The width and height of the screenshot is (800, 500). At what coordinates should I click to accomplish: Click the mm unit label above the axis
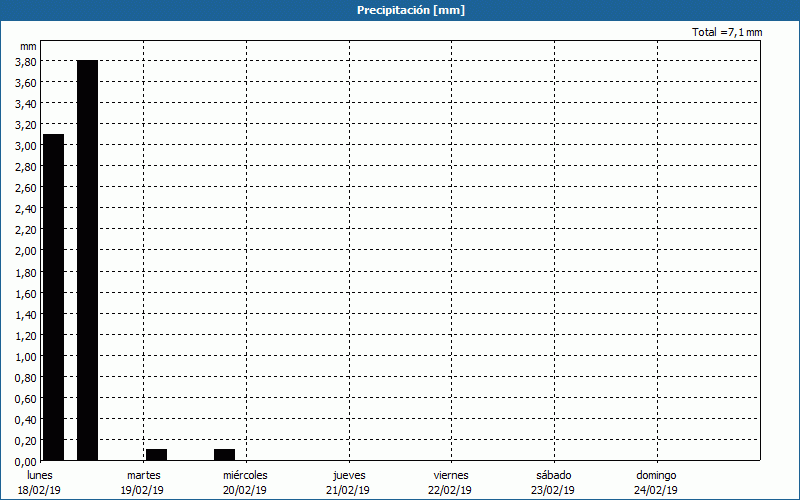point(28,46)
